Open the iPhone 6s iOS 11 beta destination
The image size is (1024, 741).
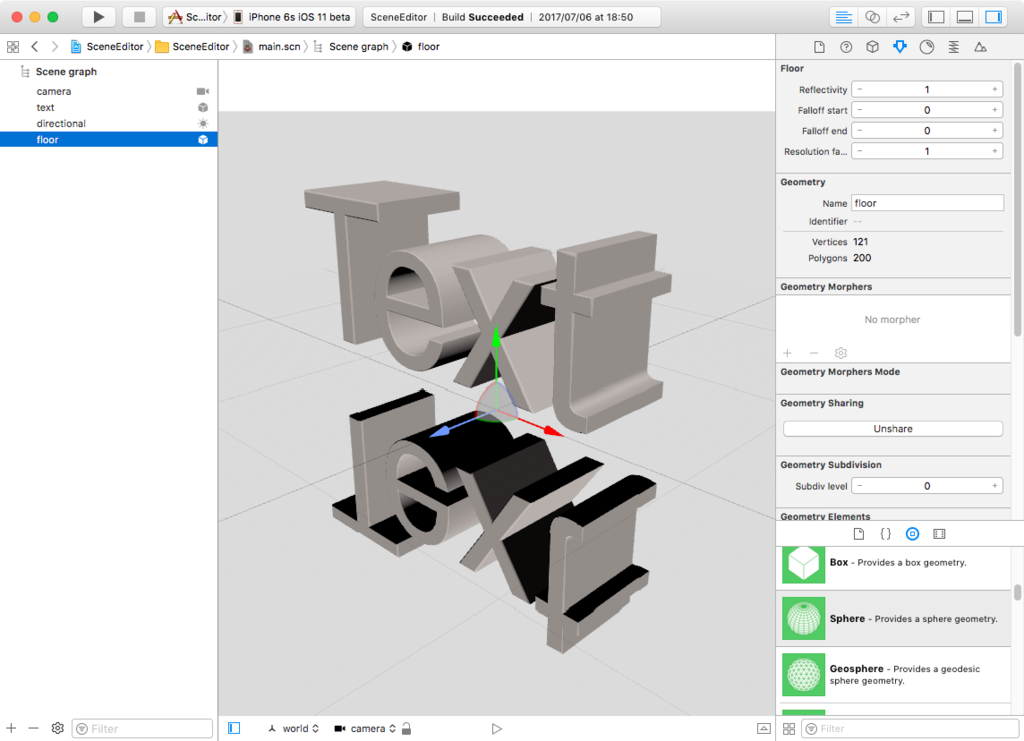pos(292,17)
